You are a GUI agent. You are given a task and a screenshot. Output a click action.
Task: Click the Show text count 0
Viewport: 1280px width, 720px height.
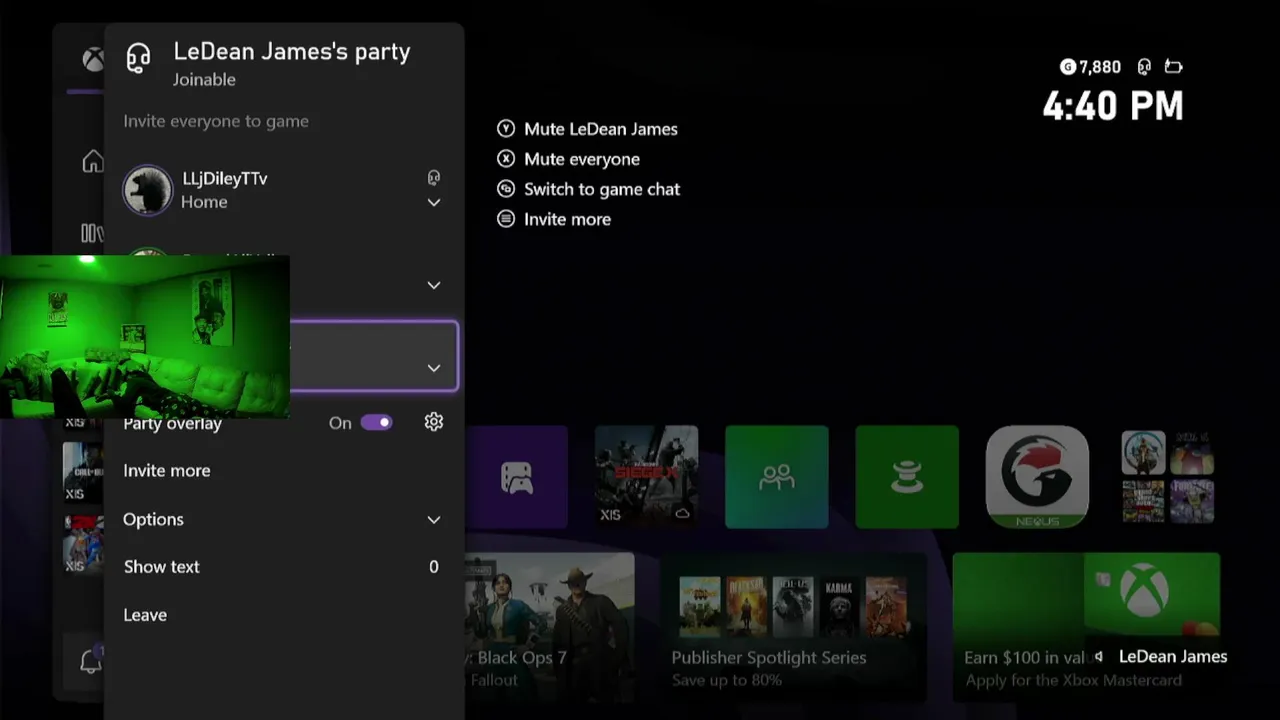point(433,567)
